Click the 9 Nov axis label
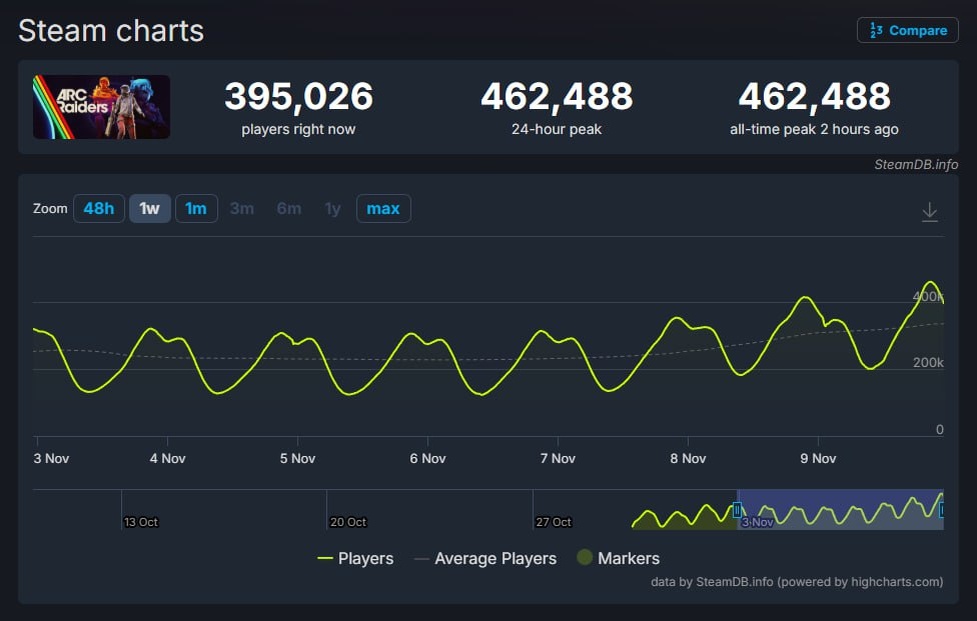The image size is (977, 621). (818, 458)
